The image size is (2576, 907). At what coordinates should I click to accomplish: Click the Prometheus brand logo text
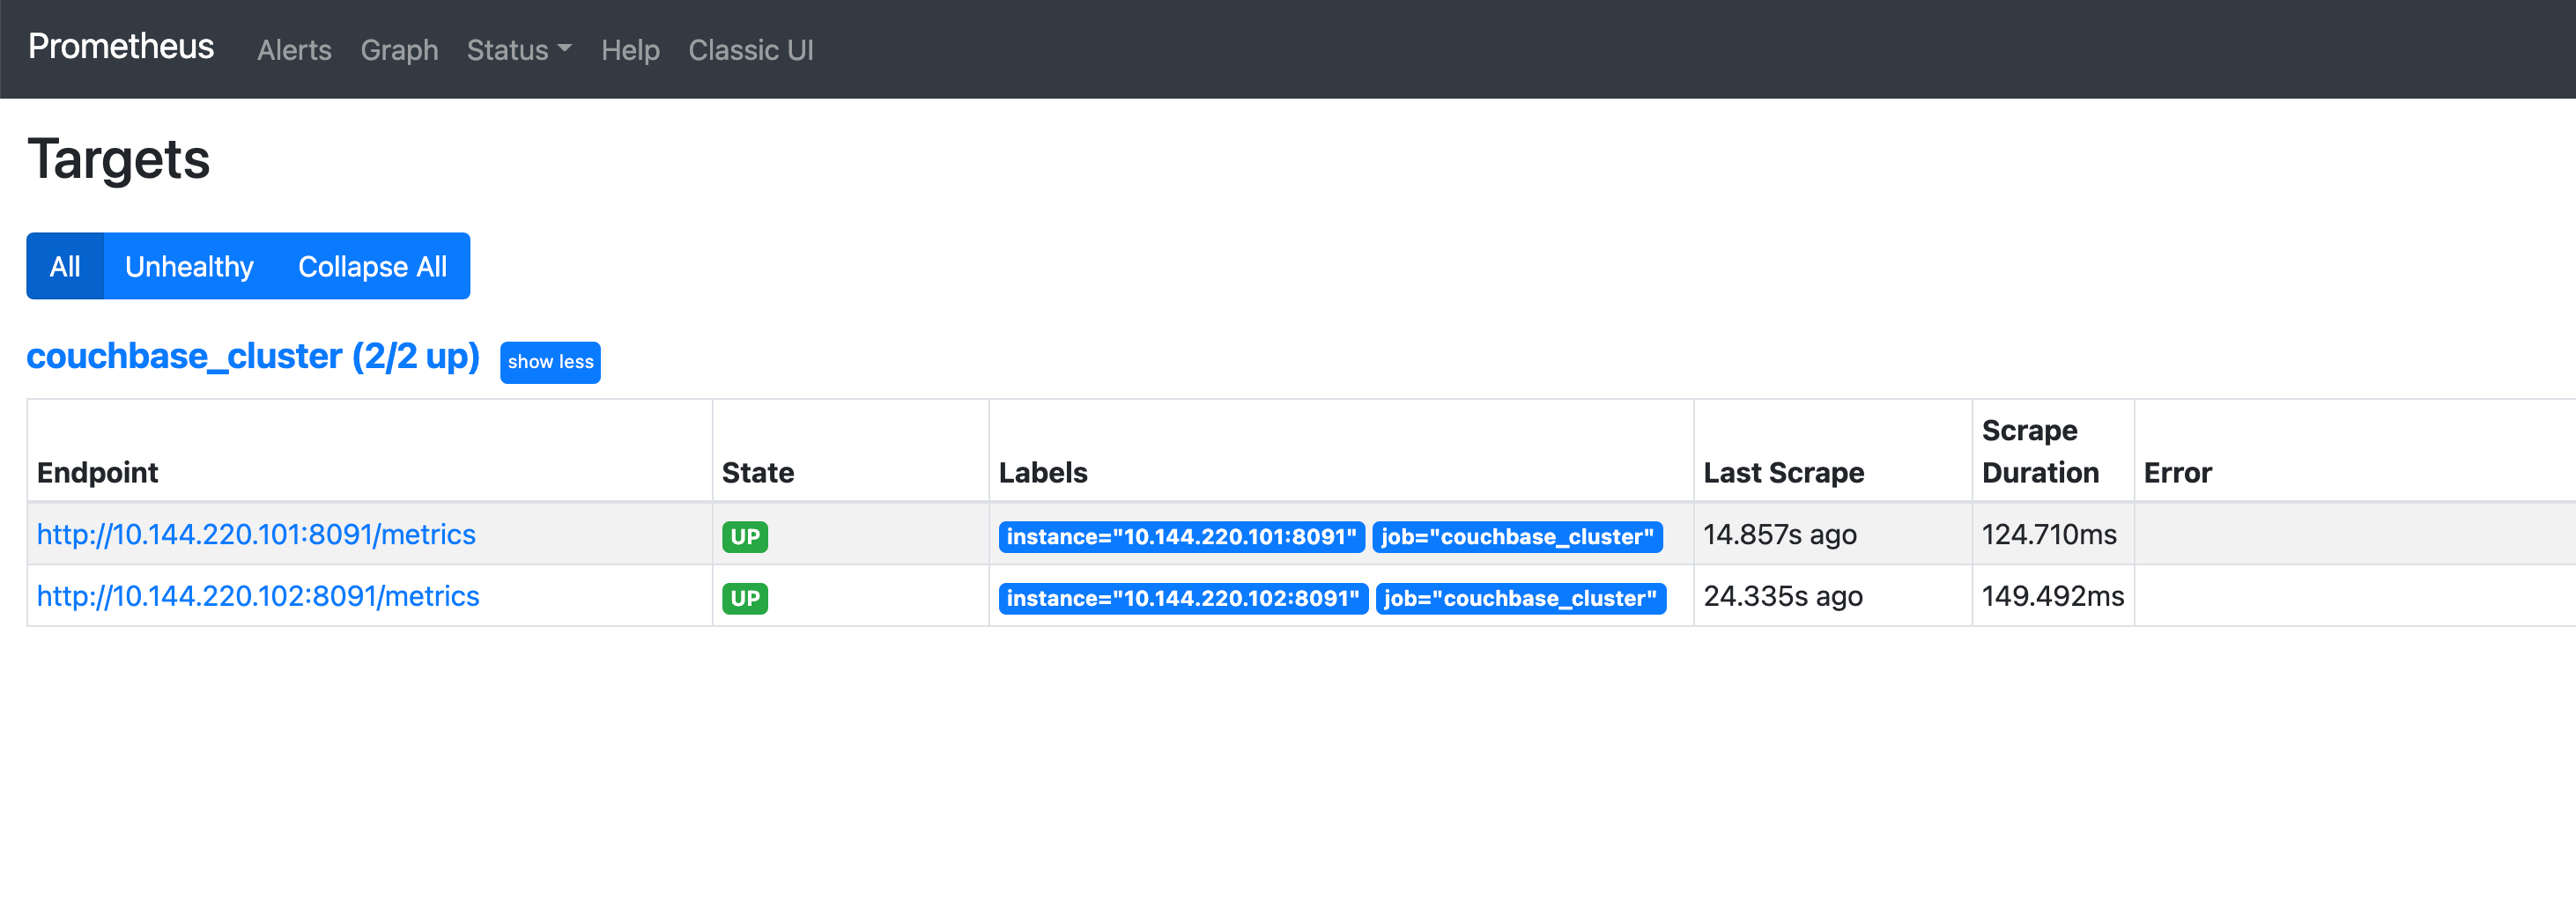coord(120,47)
